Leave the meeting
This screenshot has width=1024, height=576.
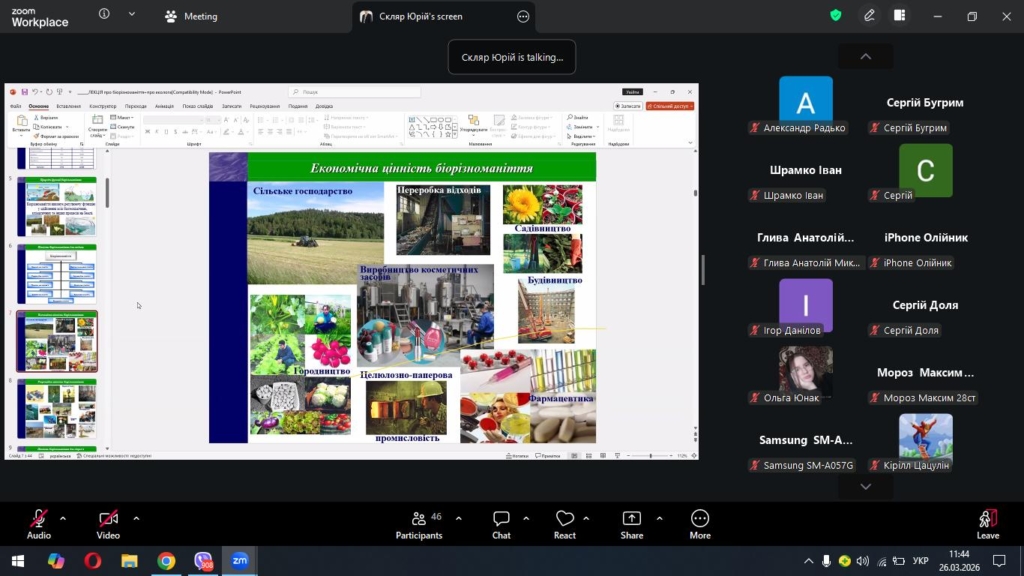pos(987,523)
